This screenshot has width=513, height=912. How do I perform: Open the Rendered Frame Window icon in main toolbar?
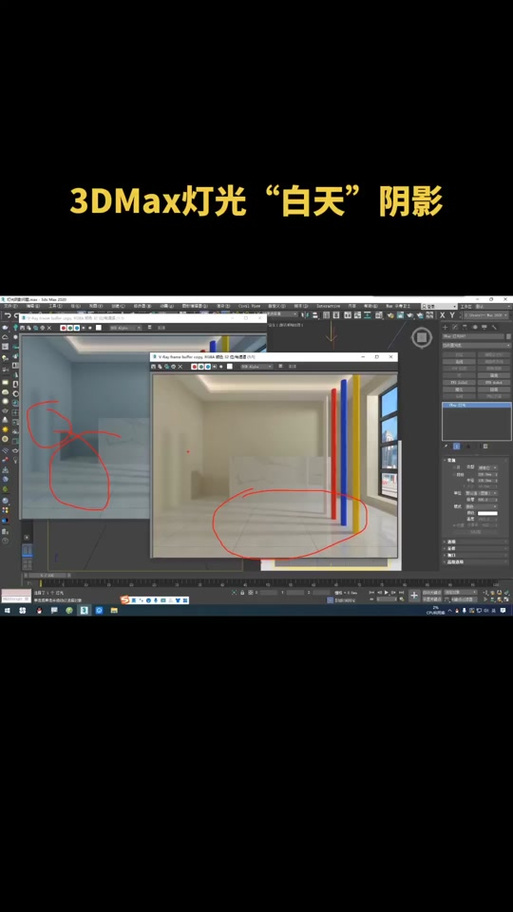[400, 315]
